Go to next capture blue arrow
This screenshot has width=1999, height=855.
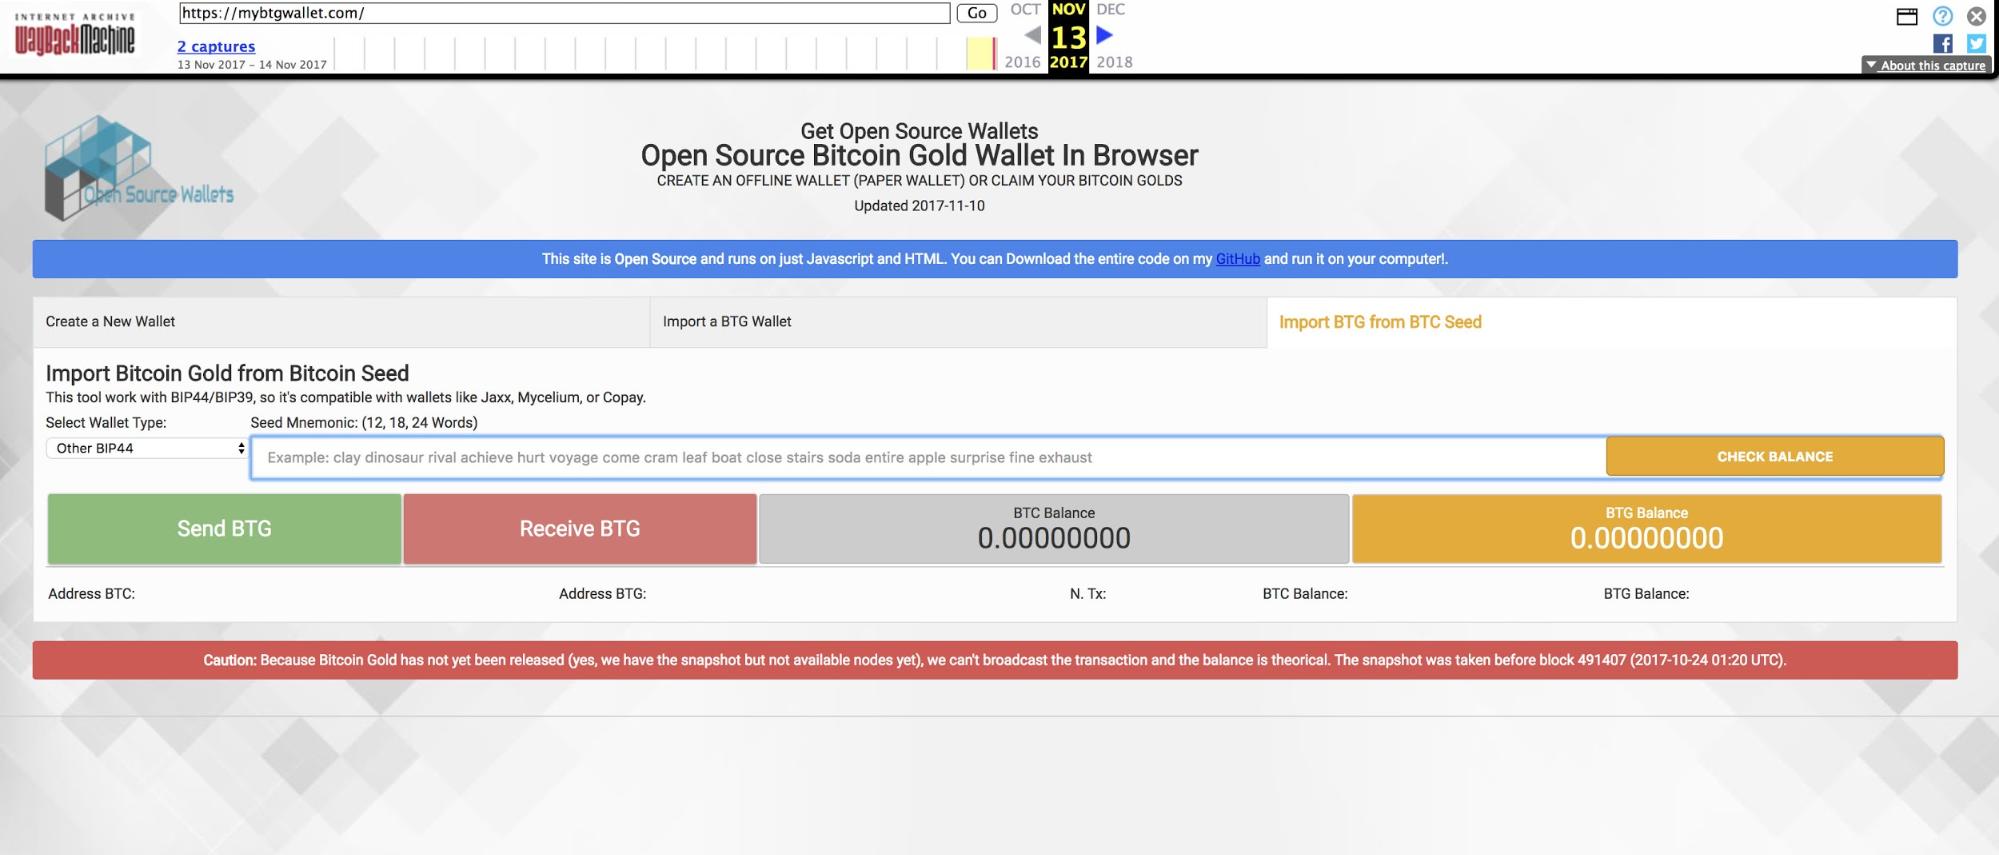point(1105,35)
